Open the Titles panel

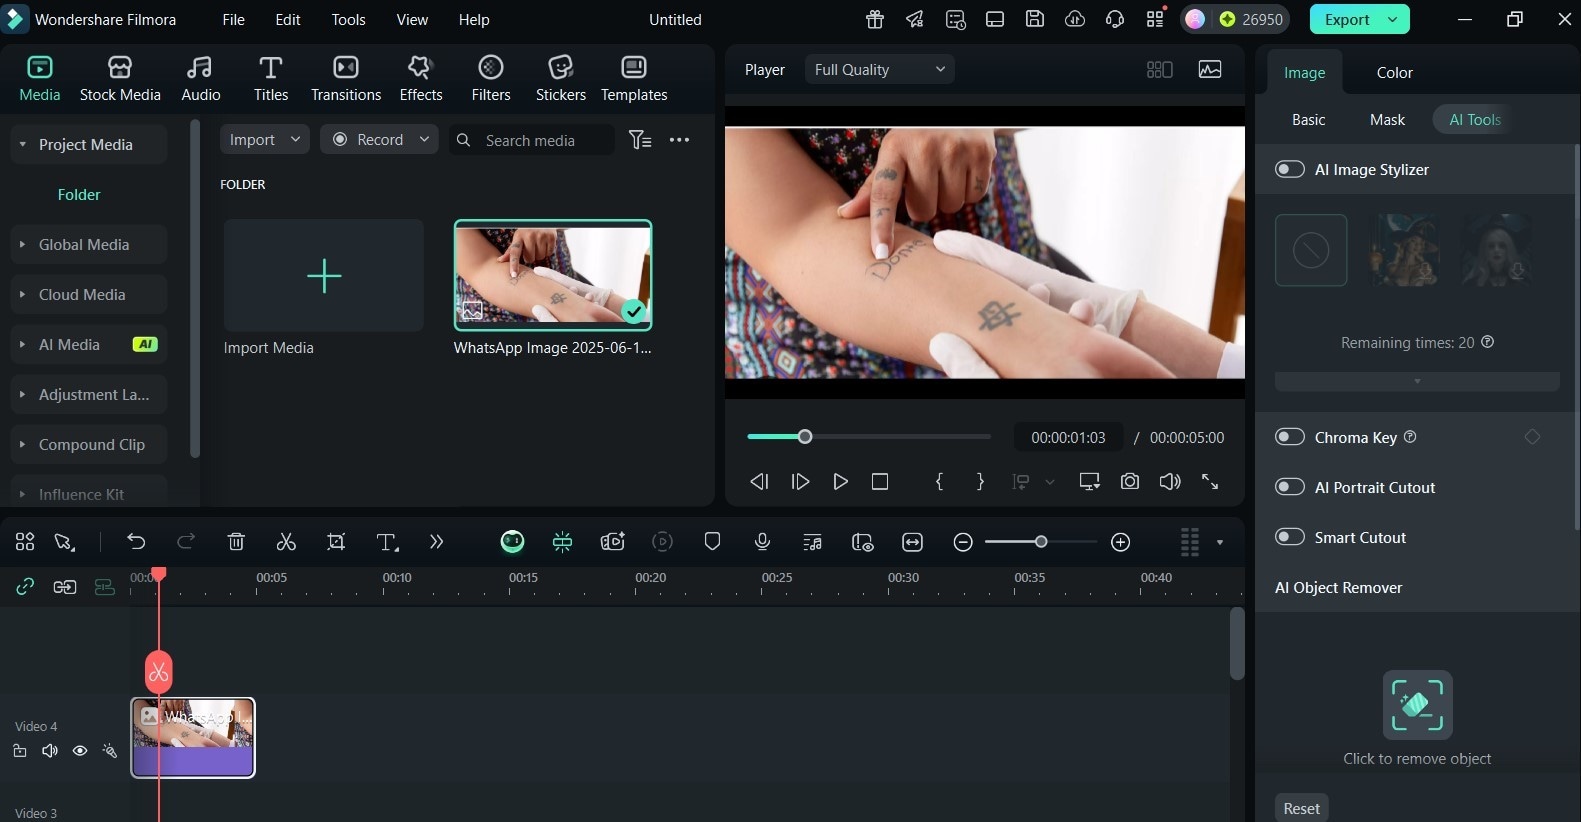[270, 78]
